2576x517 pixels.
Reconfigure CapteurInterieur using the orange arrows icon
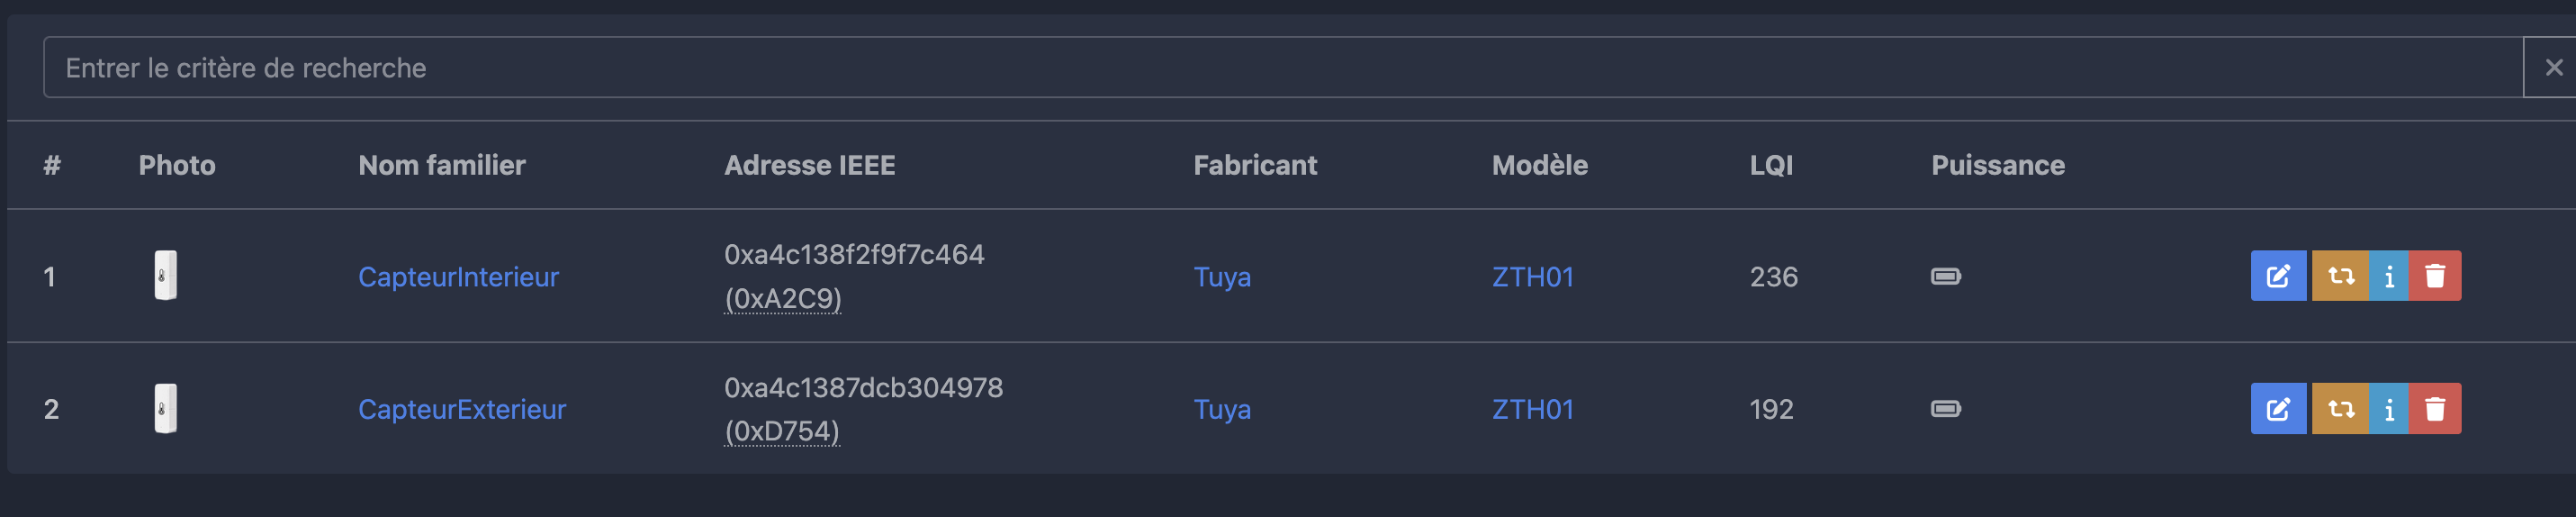click(x=2340, y=276)
